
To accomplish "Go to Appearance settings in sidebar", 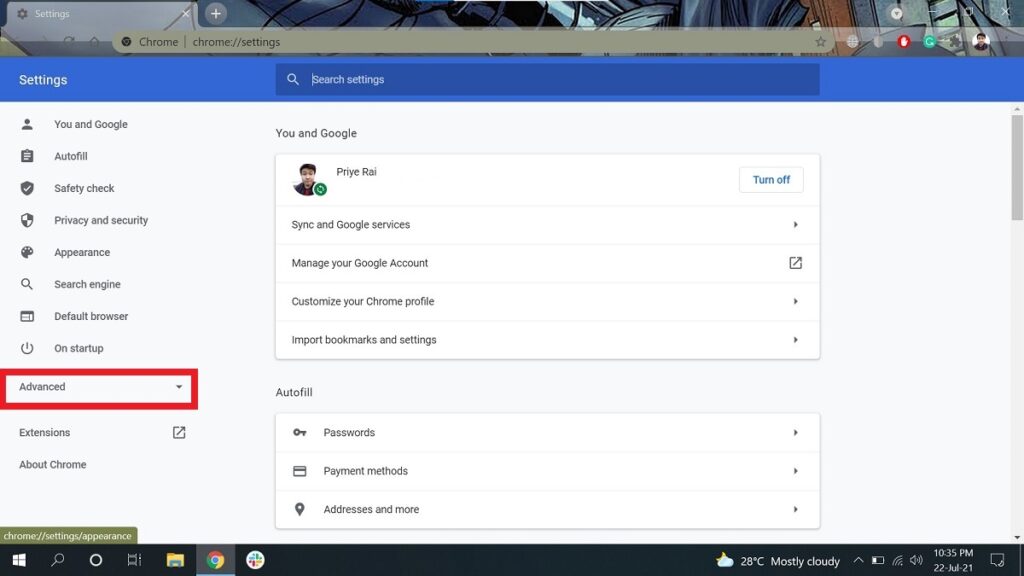I will tap(82, 252).
